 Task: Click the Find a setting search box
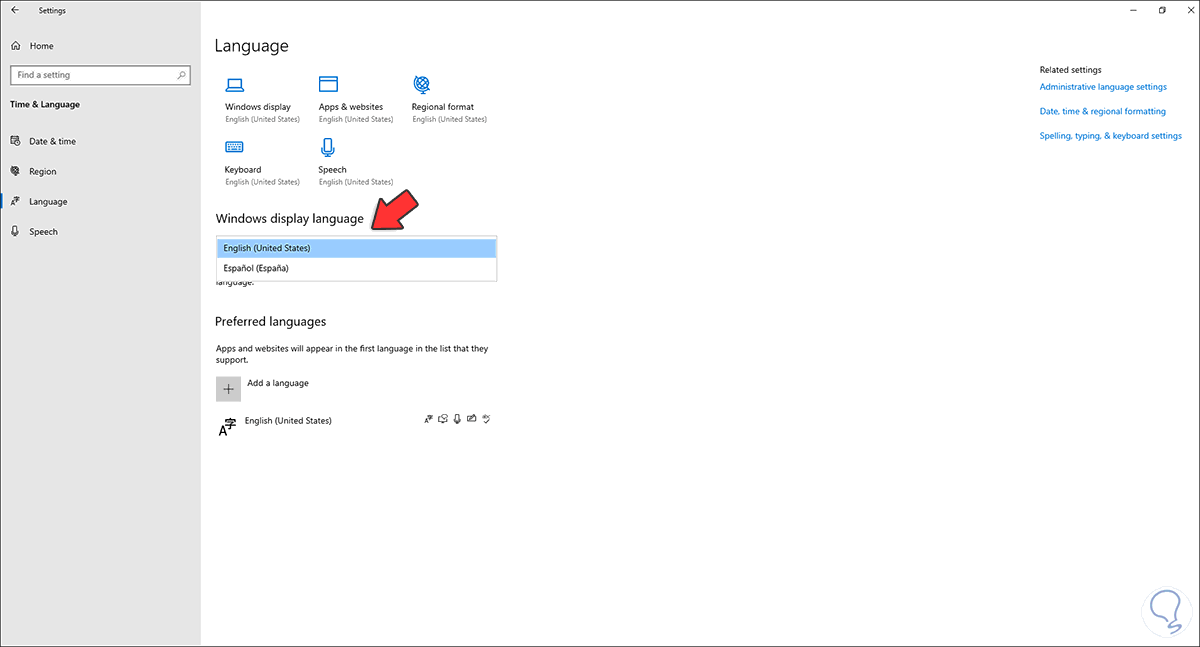[100, 75]
